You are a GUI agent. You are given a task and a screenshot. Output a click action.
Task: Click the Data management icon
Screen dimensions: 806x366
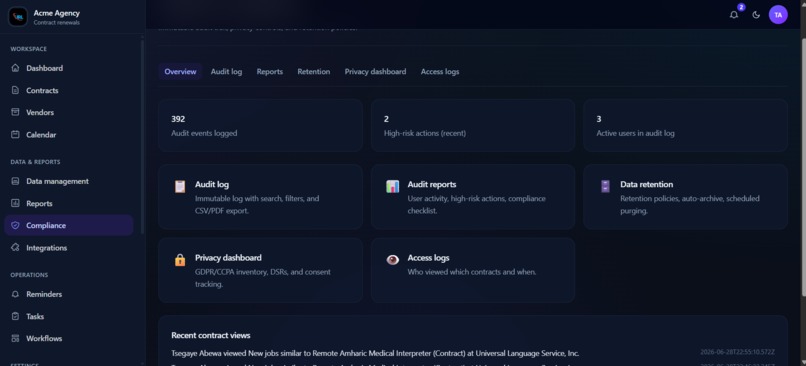(15, 181)
